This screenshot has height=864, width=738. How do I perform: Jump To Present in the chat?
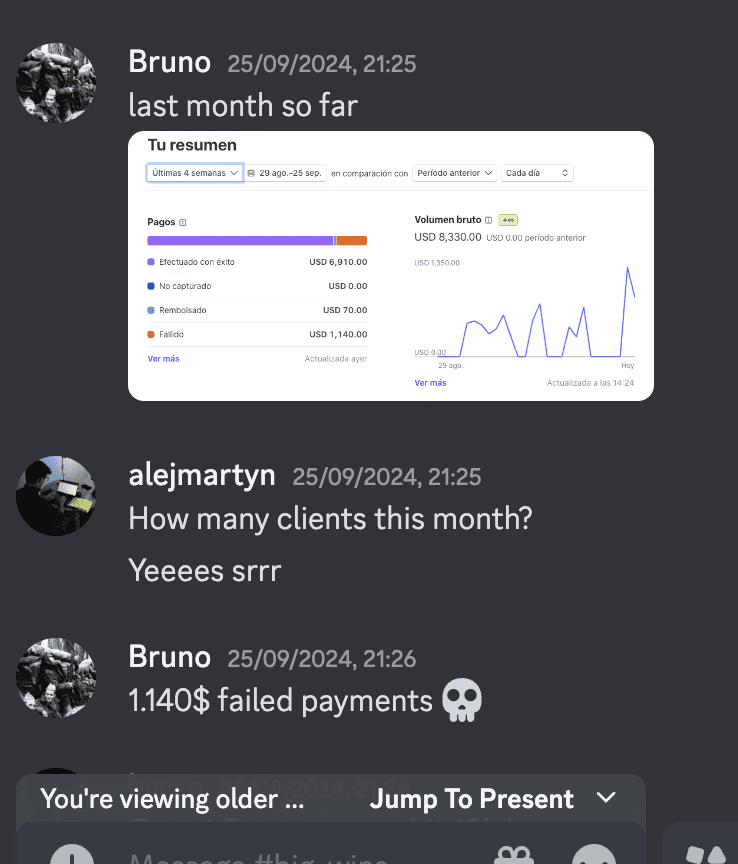pos(471,798)
